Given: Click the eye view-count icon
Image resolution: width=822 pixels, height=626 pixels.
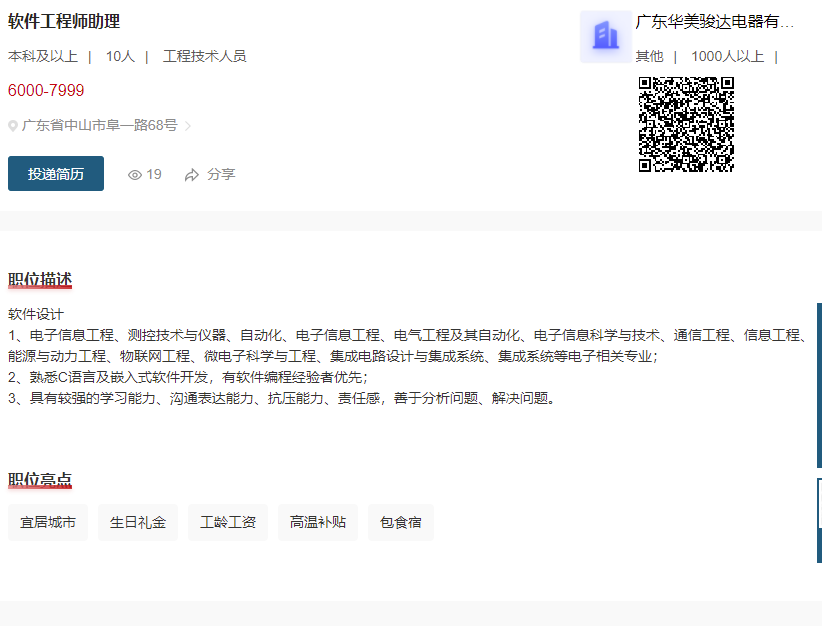Looking at the screenshot, I should pos(135,175).
